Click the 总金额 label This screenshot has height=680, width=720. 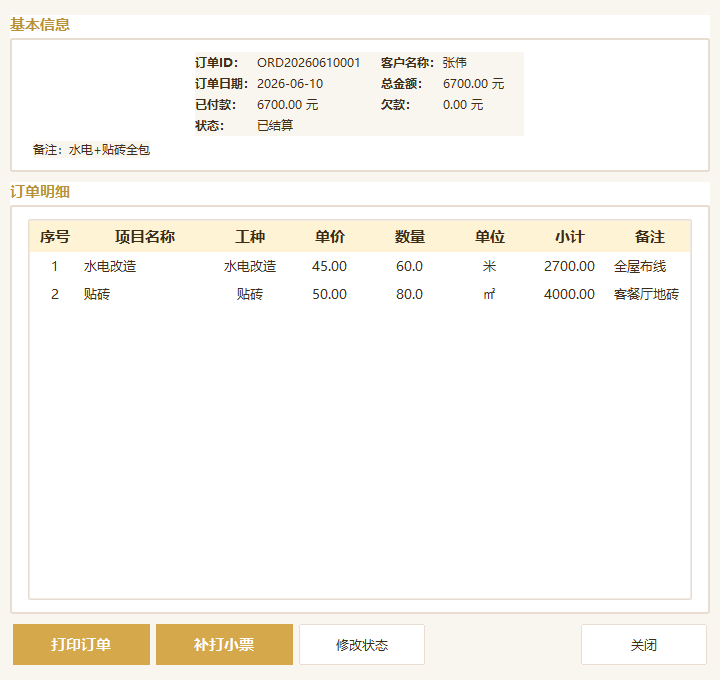[x=401, y=84]
